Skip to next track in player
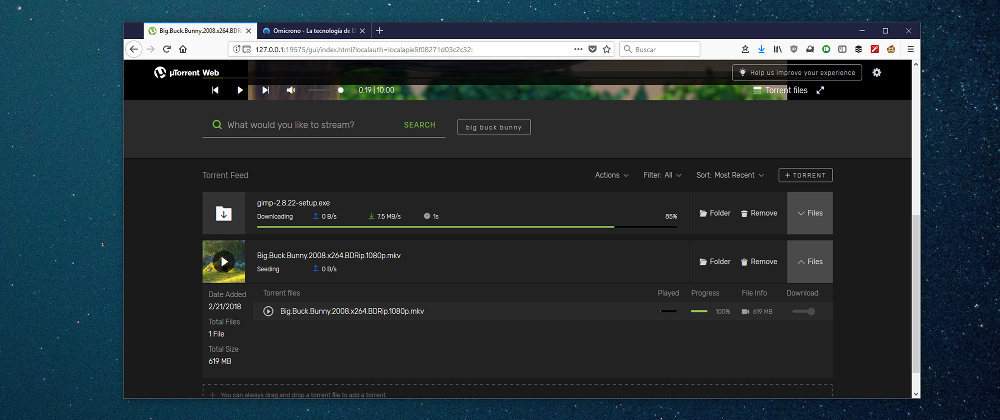This screenshot has width=1000, height=420. tap(265, 90)
